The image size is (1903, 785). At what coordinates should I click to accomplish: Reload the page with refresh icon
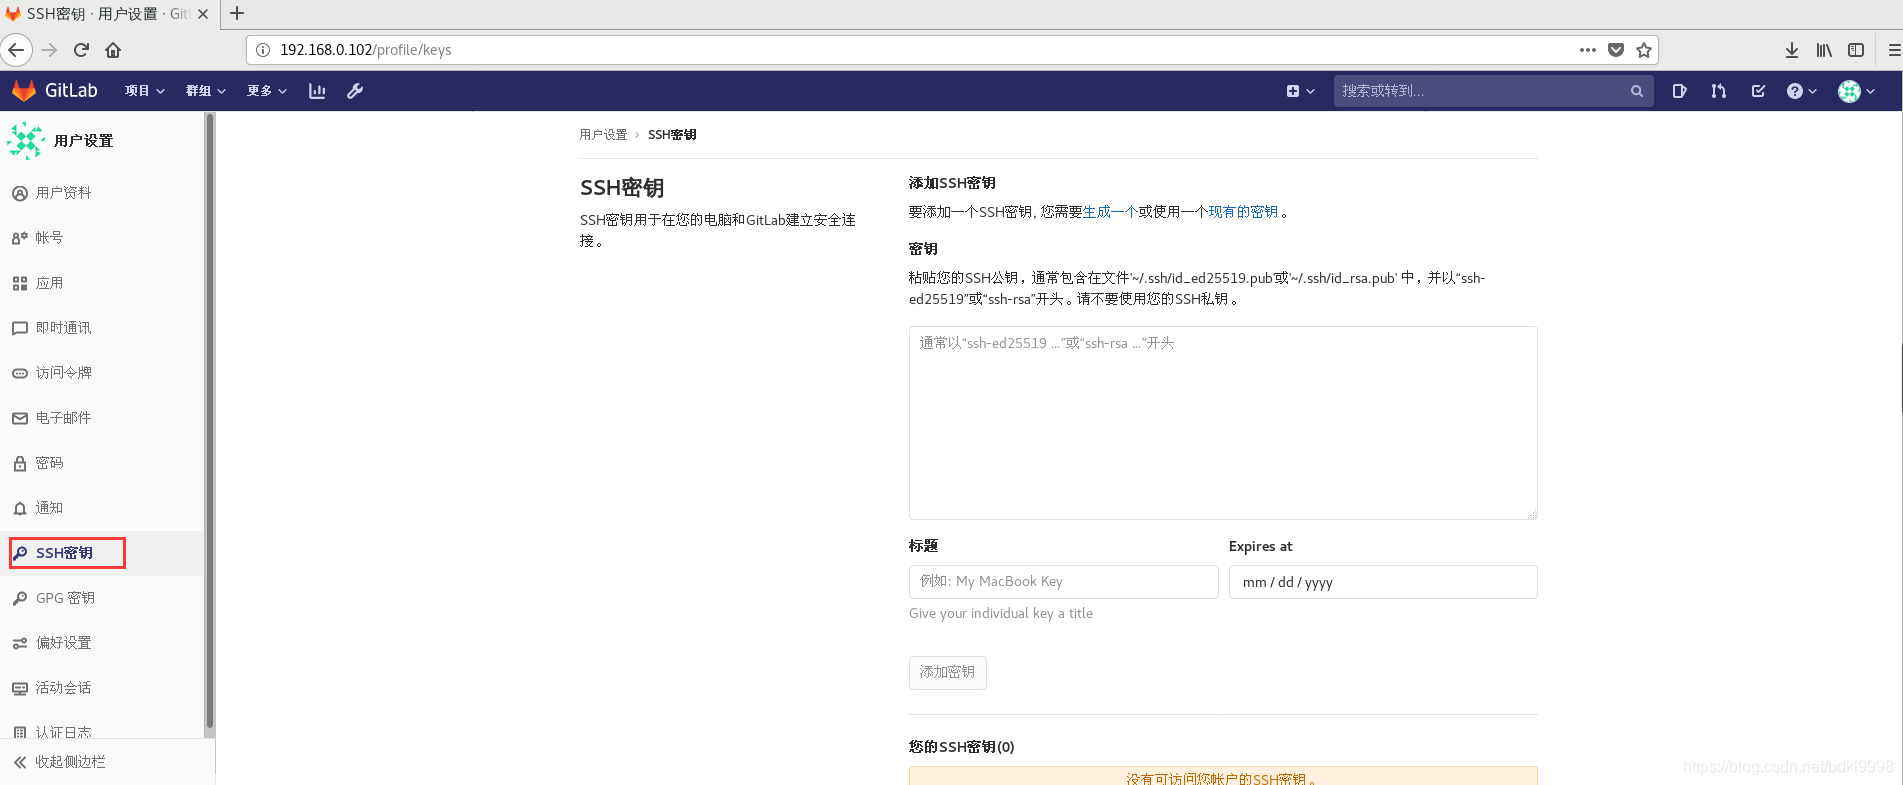[81, 50]
